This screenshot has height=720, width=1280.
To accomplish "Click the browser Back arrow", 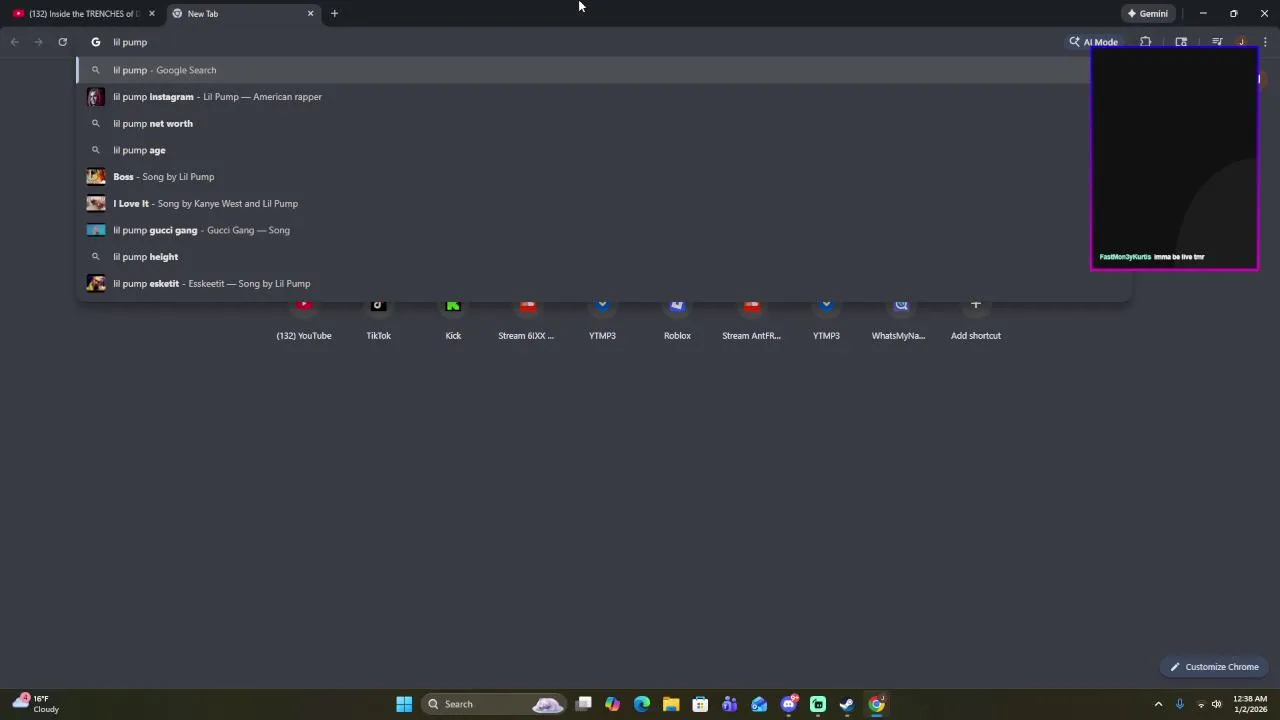I will pyautogui.click(x=14, y=42).
